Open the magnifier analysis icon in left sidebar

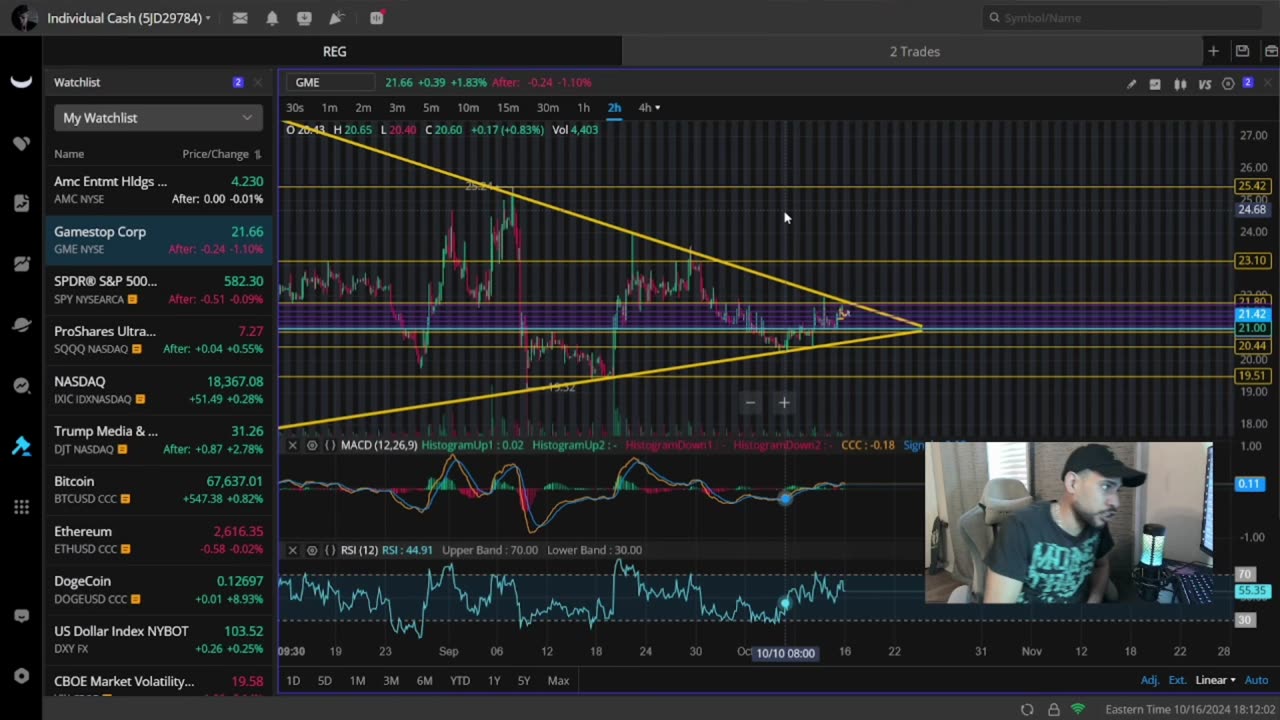pos(21,386)
